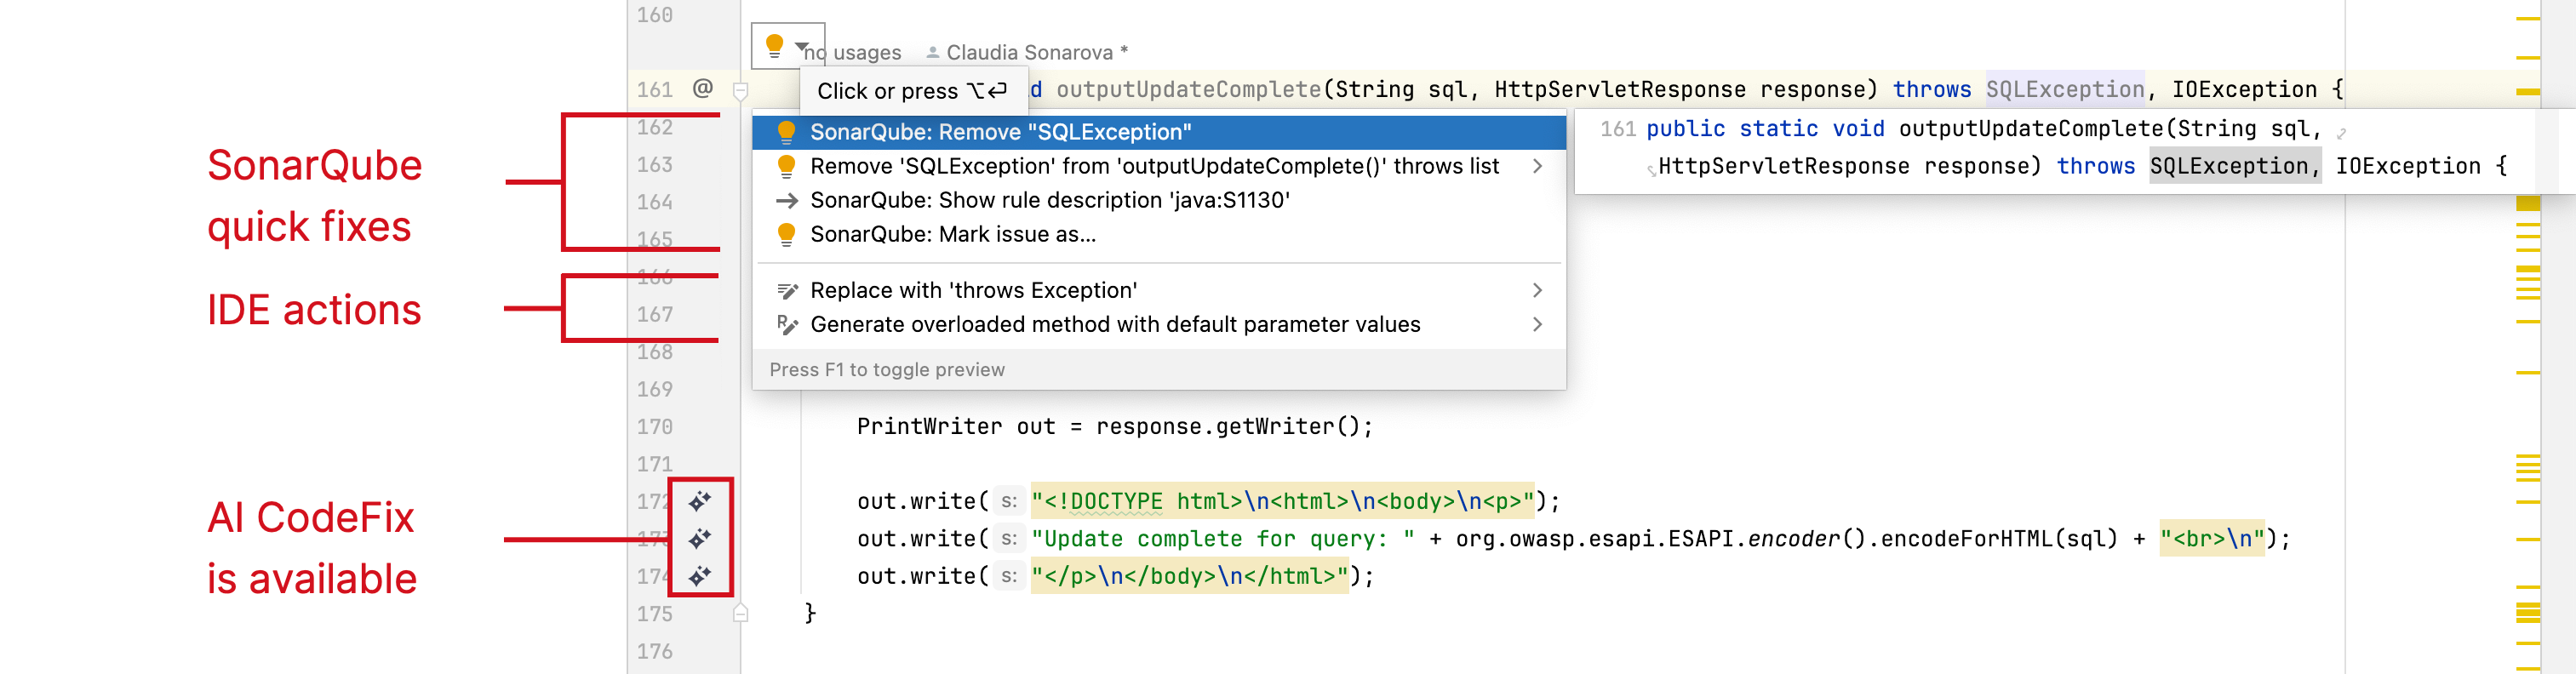Click the "</p>\n</body>\n</html>" string

click(x=1189, y=576)
